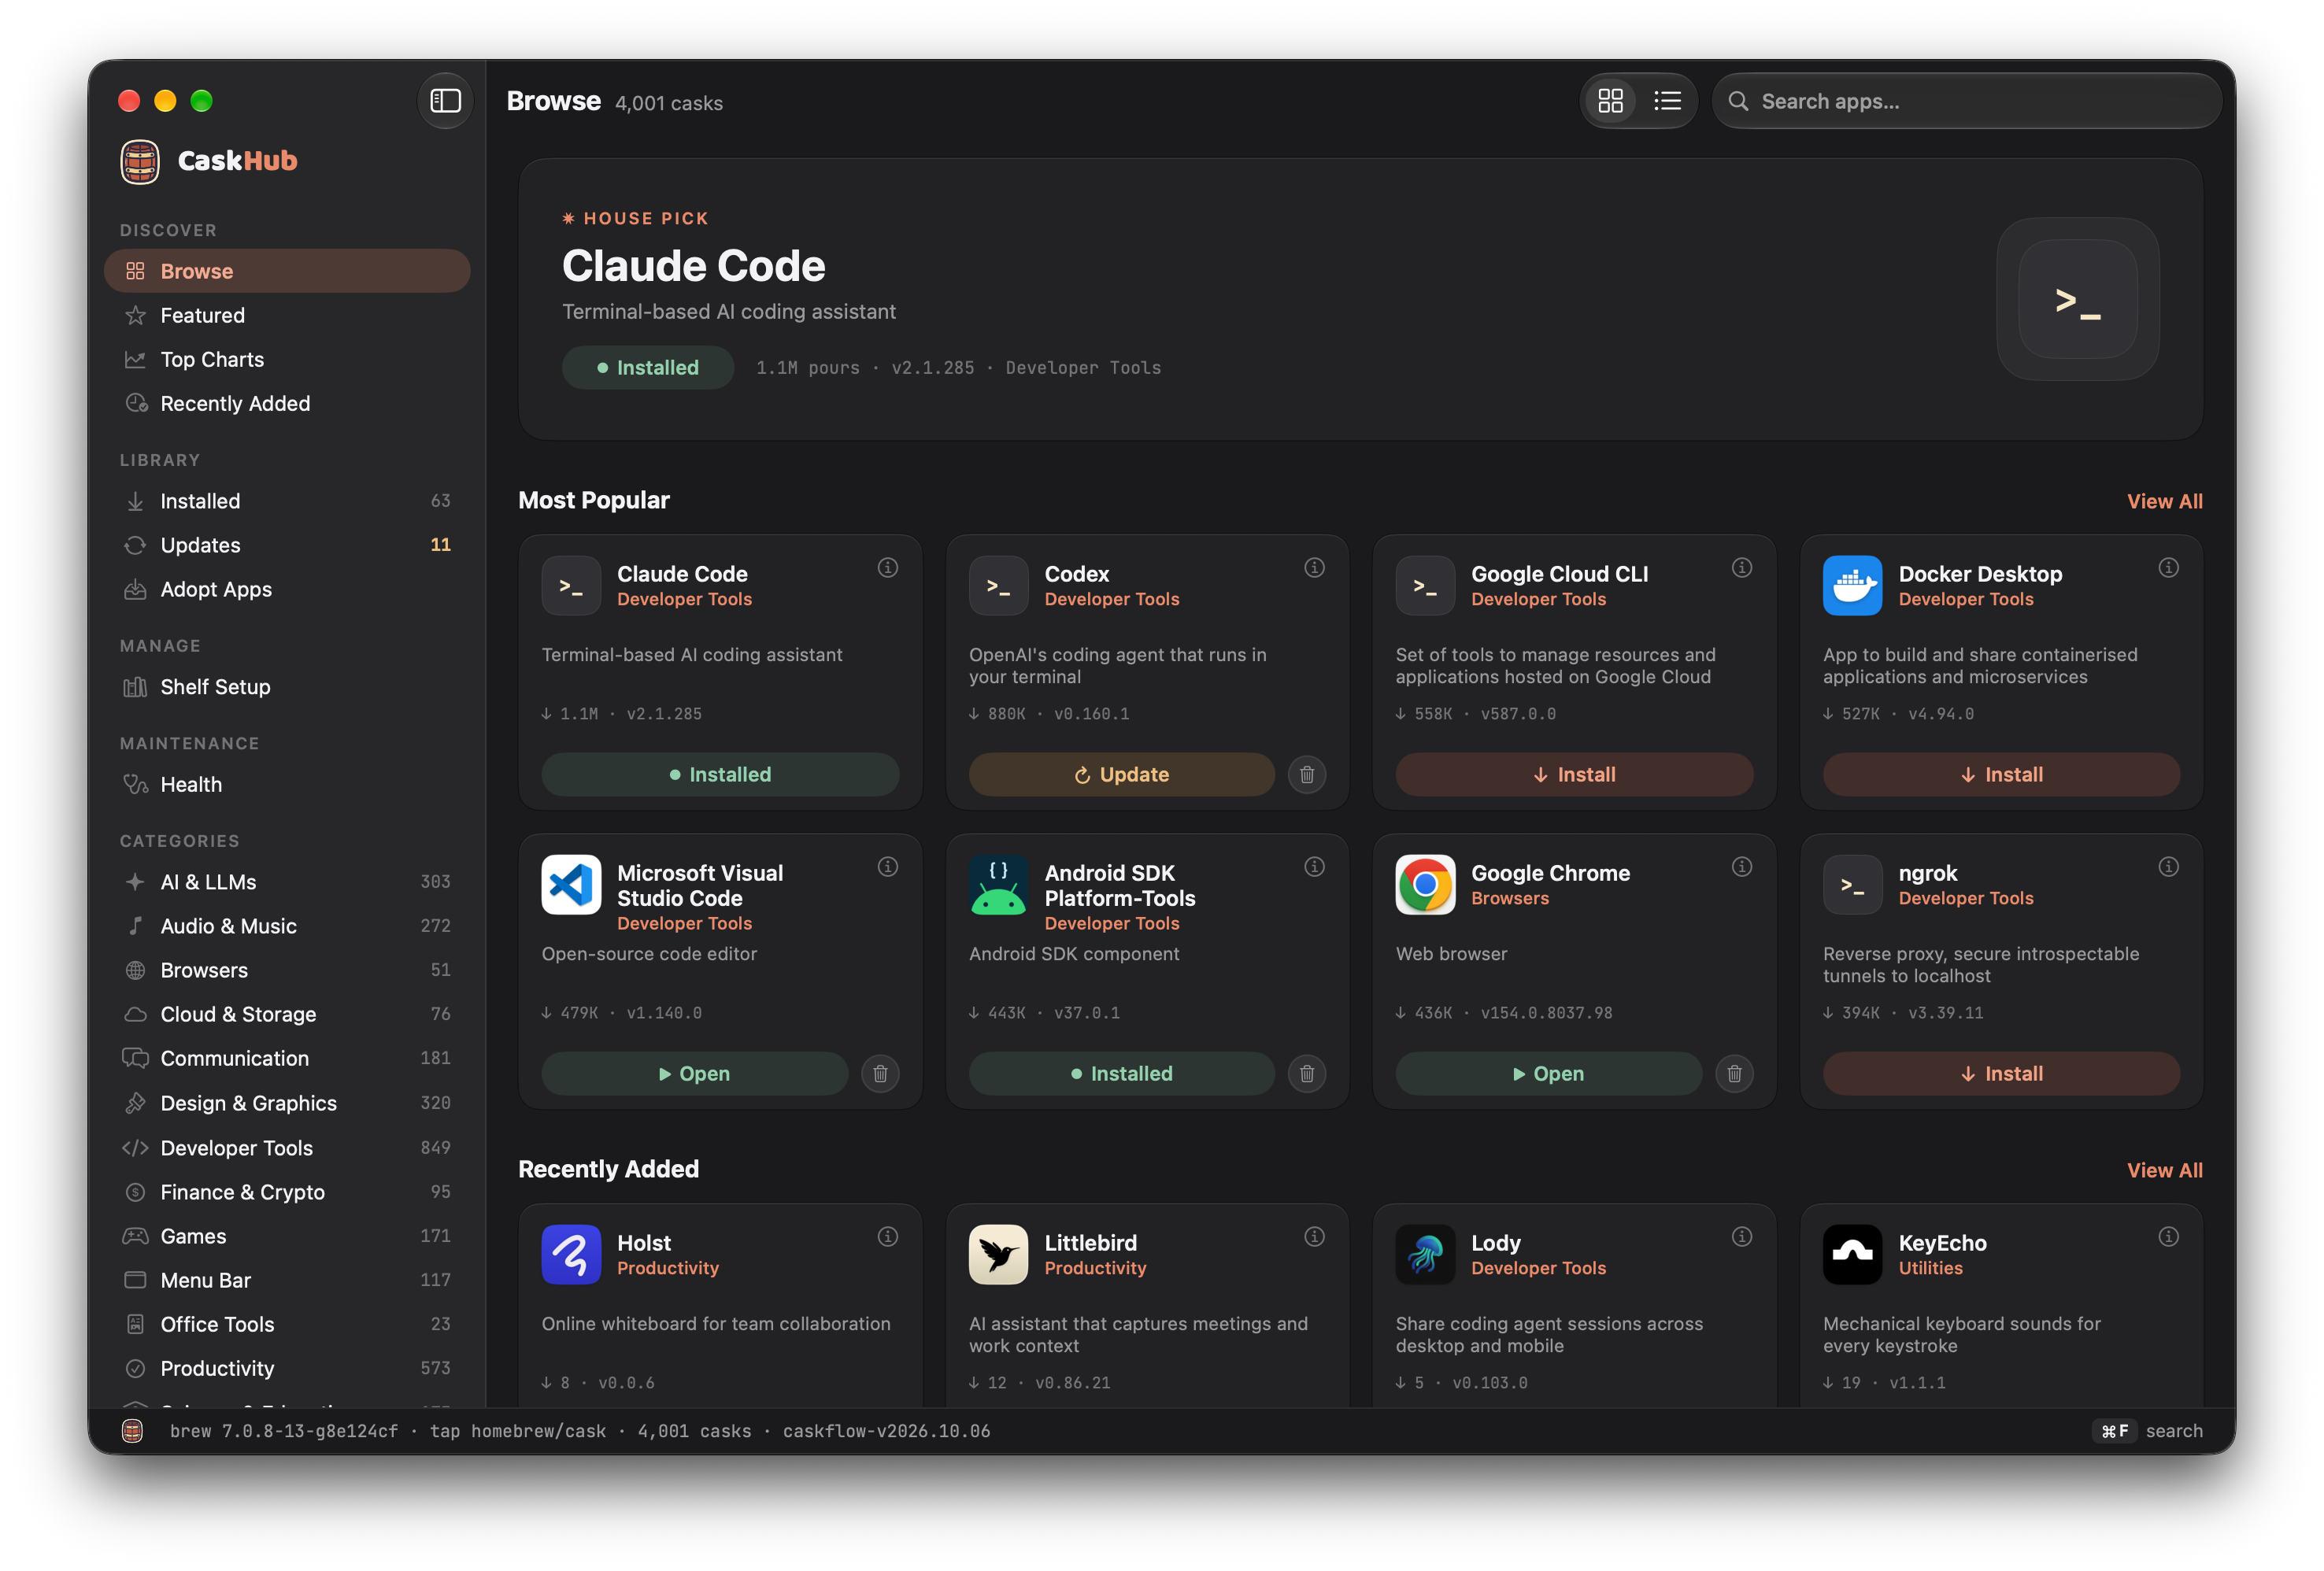This screenshot has height=1571, width=2324.
Task: Open Health maintenance page
Action: (x=287, y=784)
